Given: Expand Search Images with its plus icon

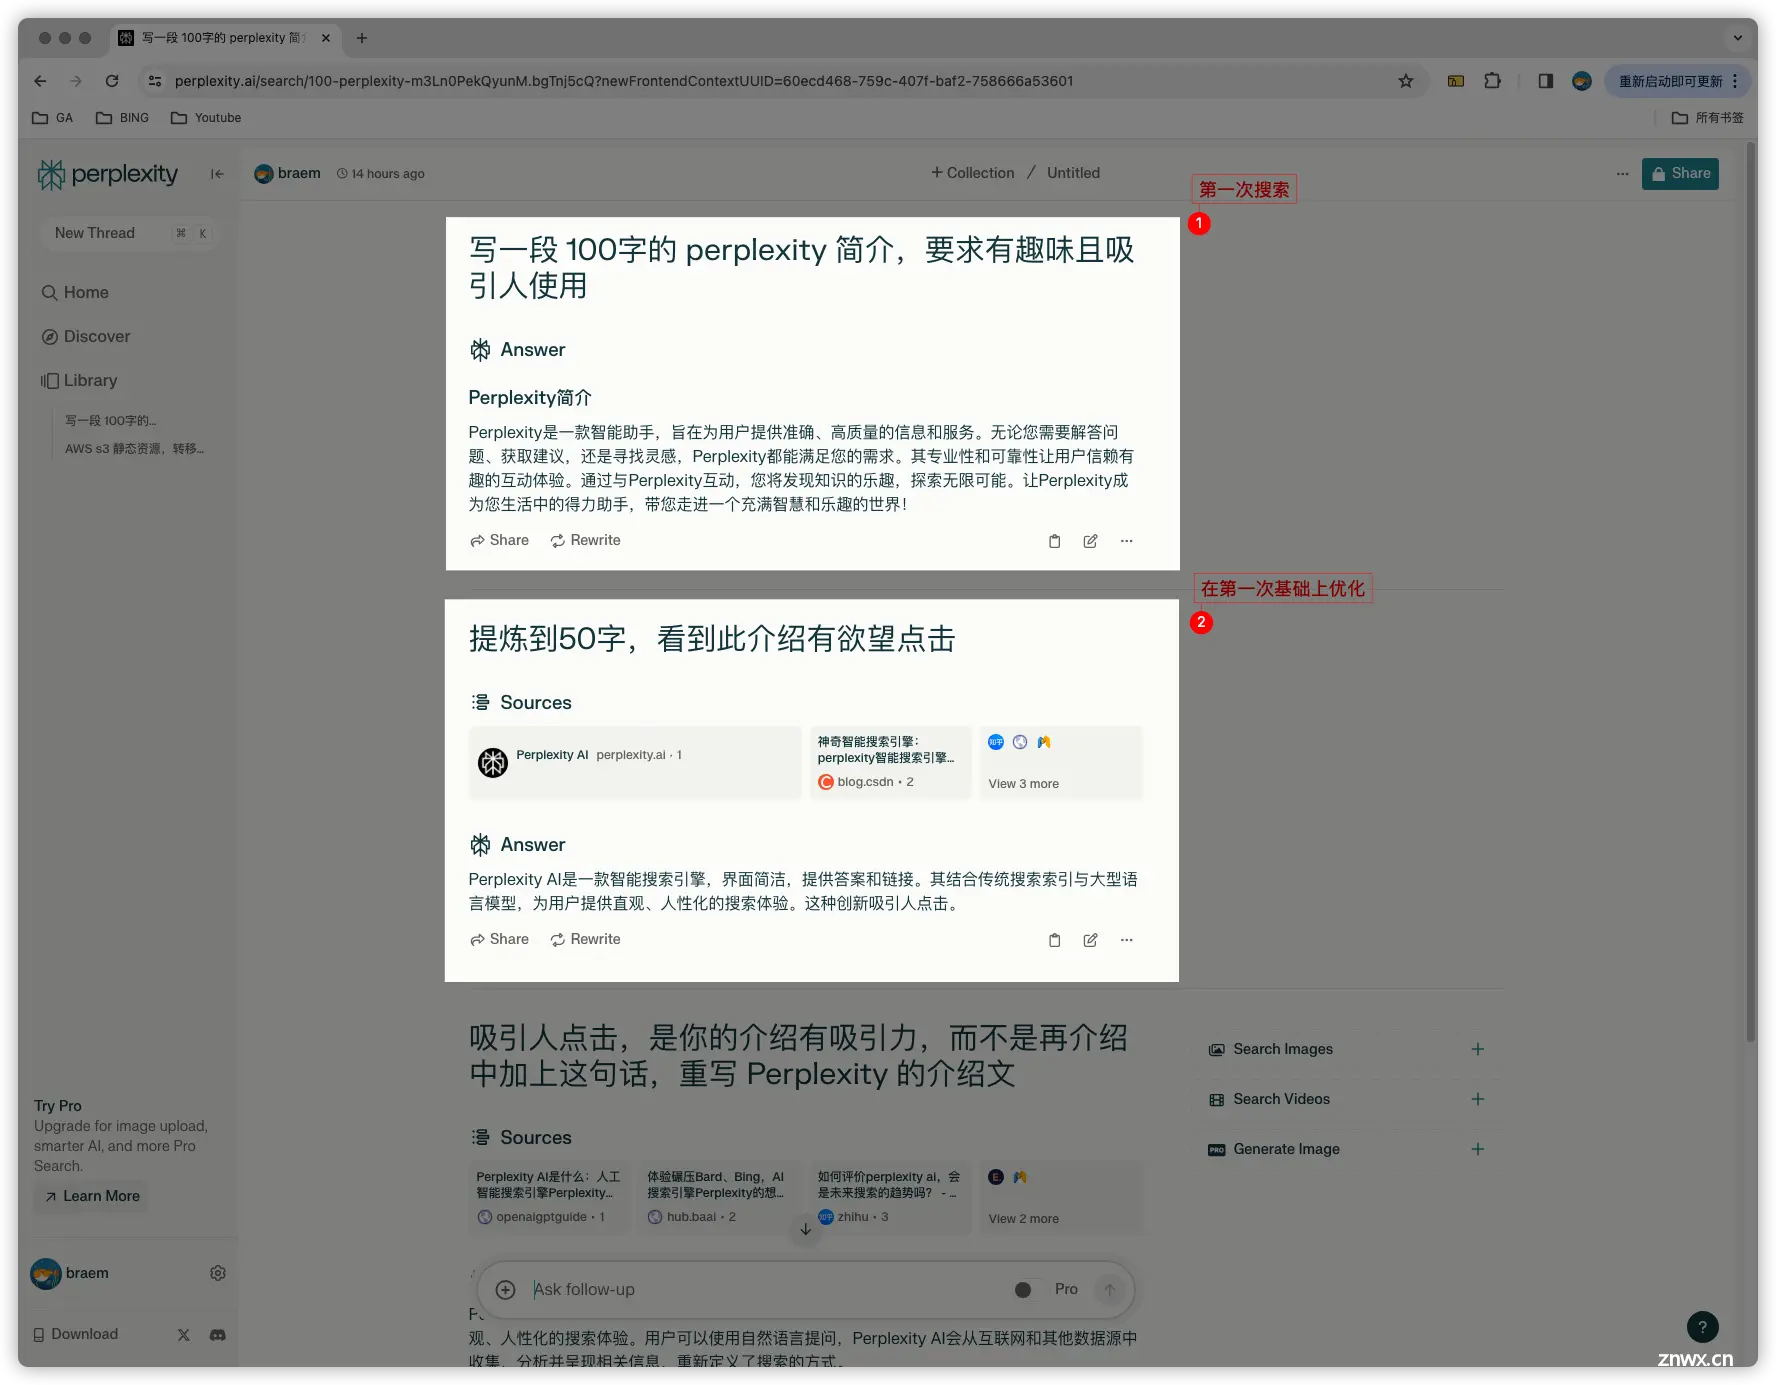Looking at the screenshot, I should tap(1477, 1049).
